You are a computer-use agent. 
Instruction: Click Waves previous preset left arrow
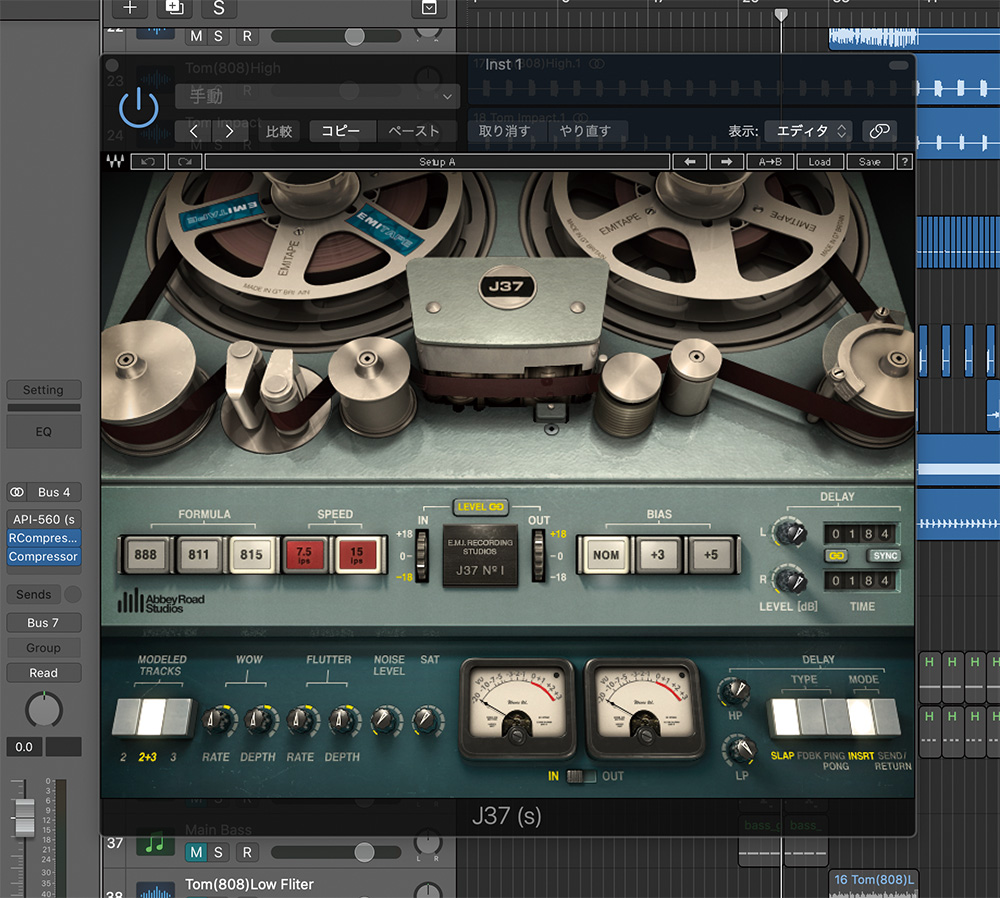690,161
